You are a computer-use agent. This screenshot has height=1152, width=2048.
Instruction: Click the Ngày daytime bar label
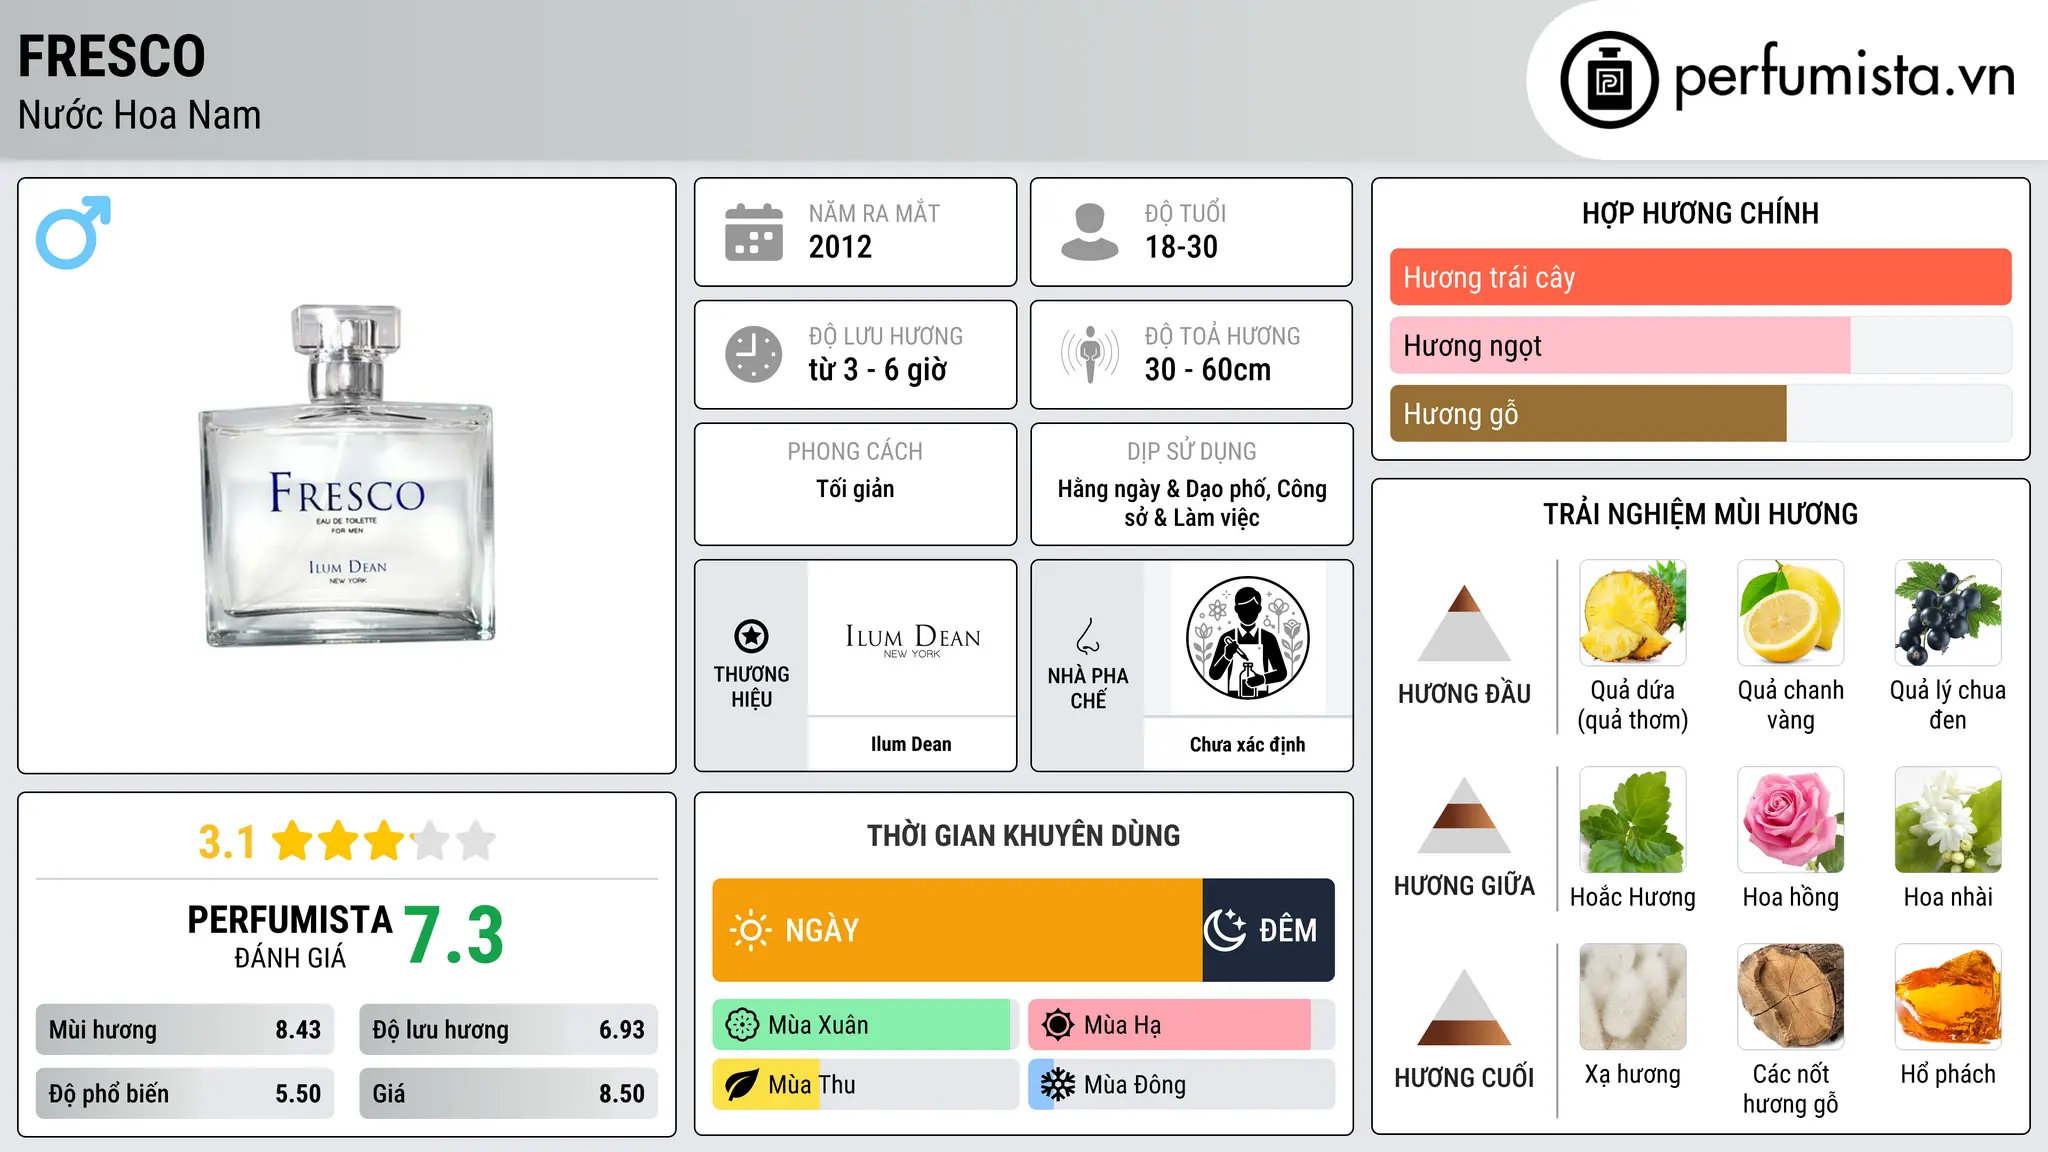[x=822, y=930]
